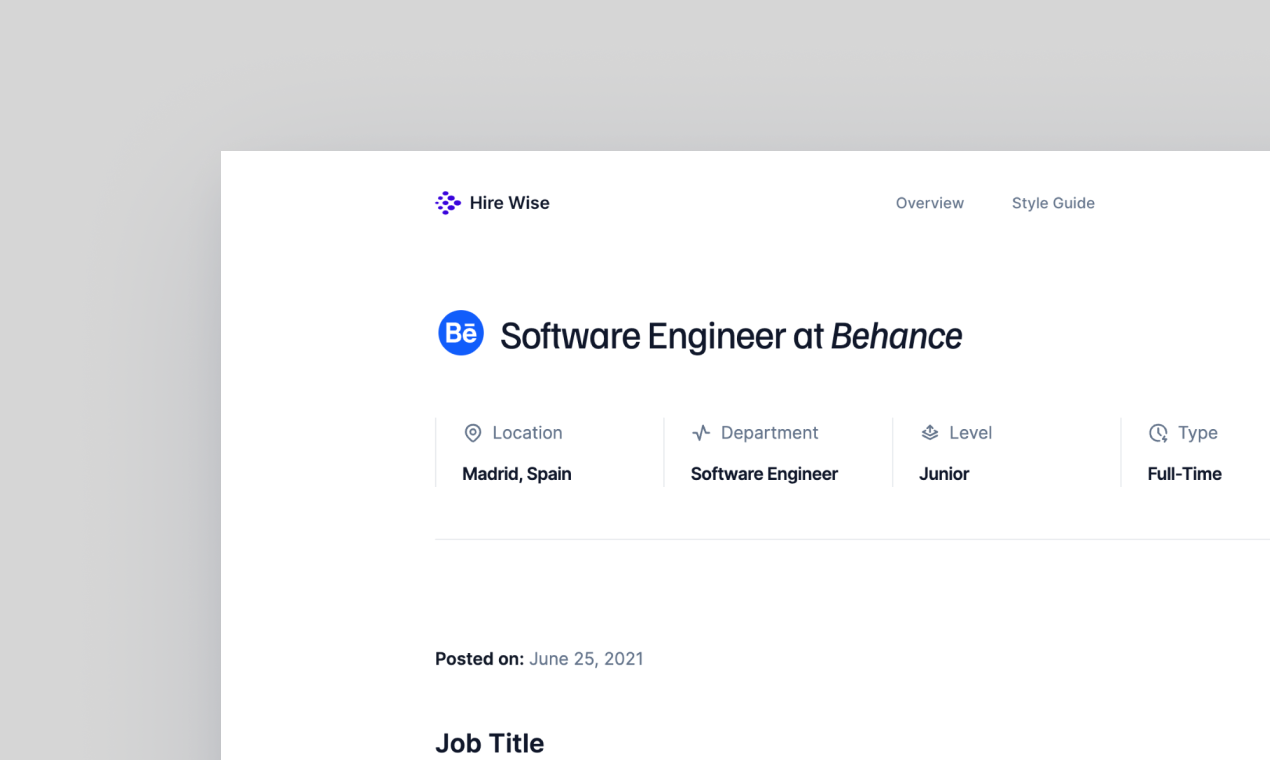Click the Hire Wise logo icon
Image resolution: width=1270 pixels, height=760 pixels.
pos(448,203)
